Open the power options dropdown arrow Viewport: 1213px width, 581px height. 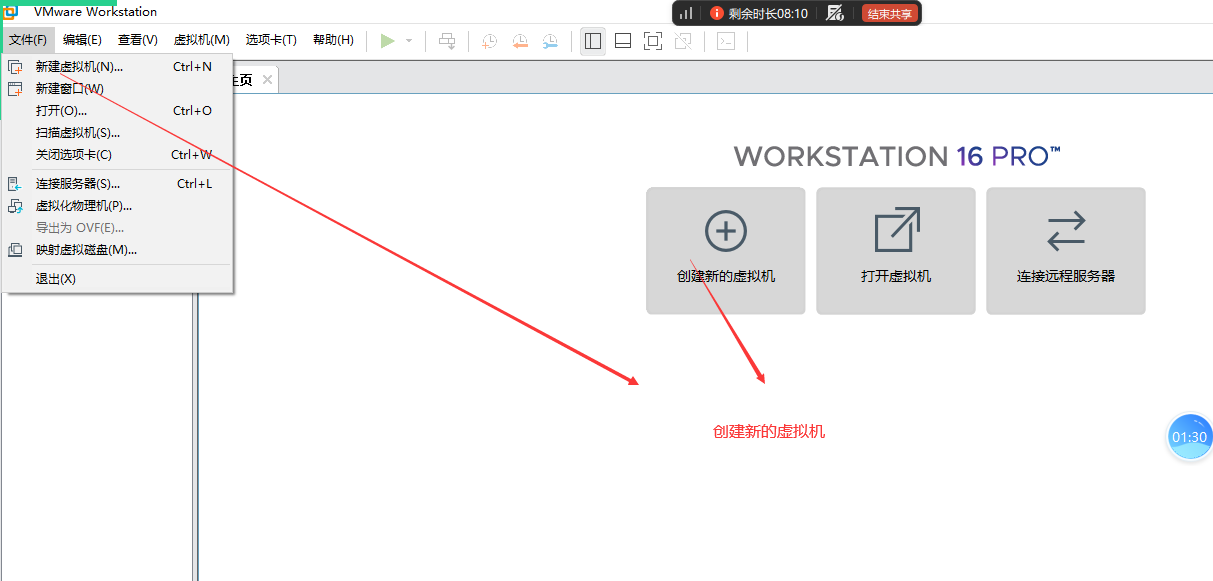(x=409, y=41)
